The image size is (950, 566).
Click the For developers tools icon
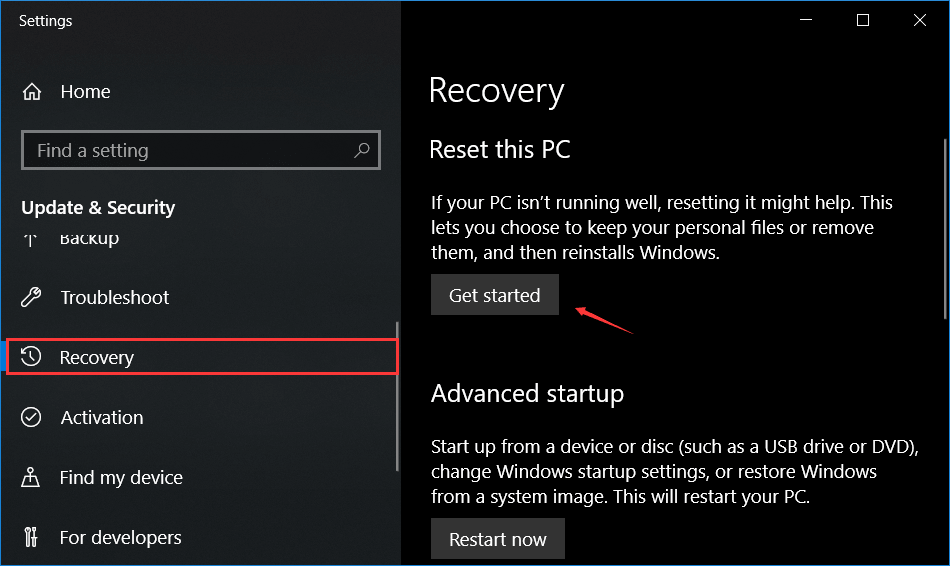point(32,537)
